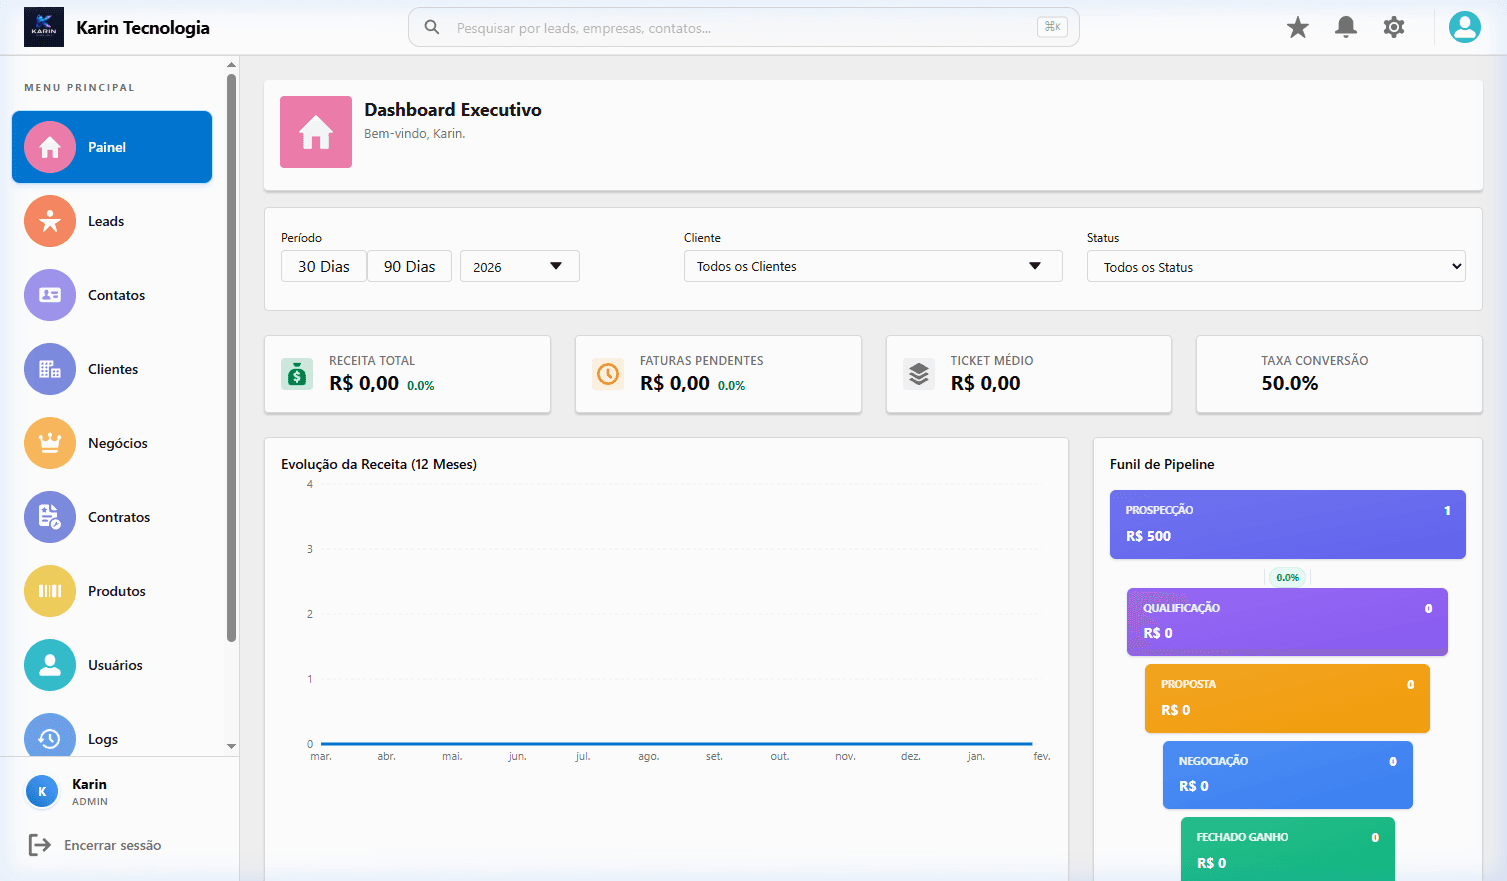Click the Clientes sidebar icon
Viewport: 1507px width, 881px height.
[x=49, y=369]
